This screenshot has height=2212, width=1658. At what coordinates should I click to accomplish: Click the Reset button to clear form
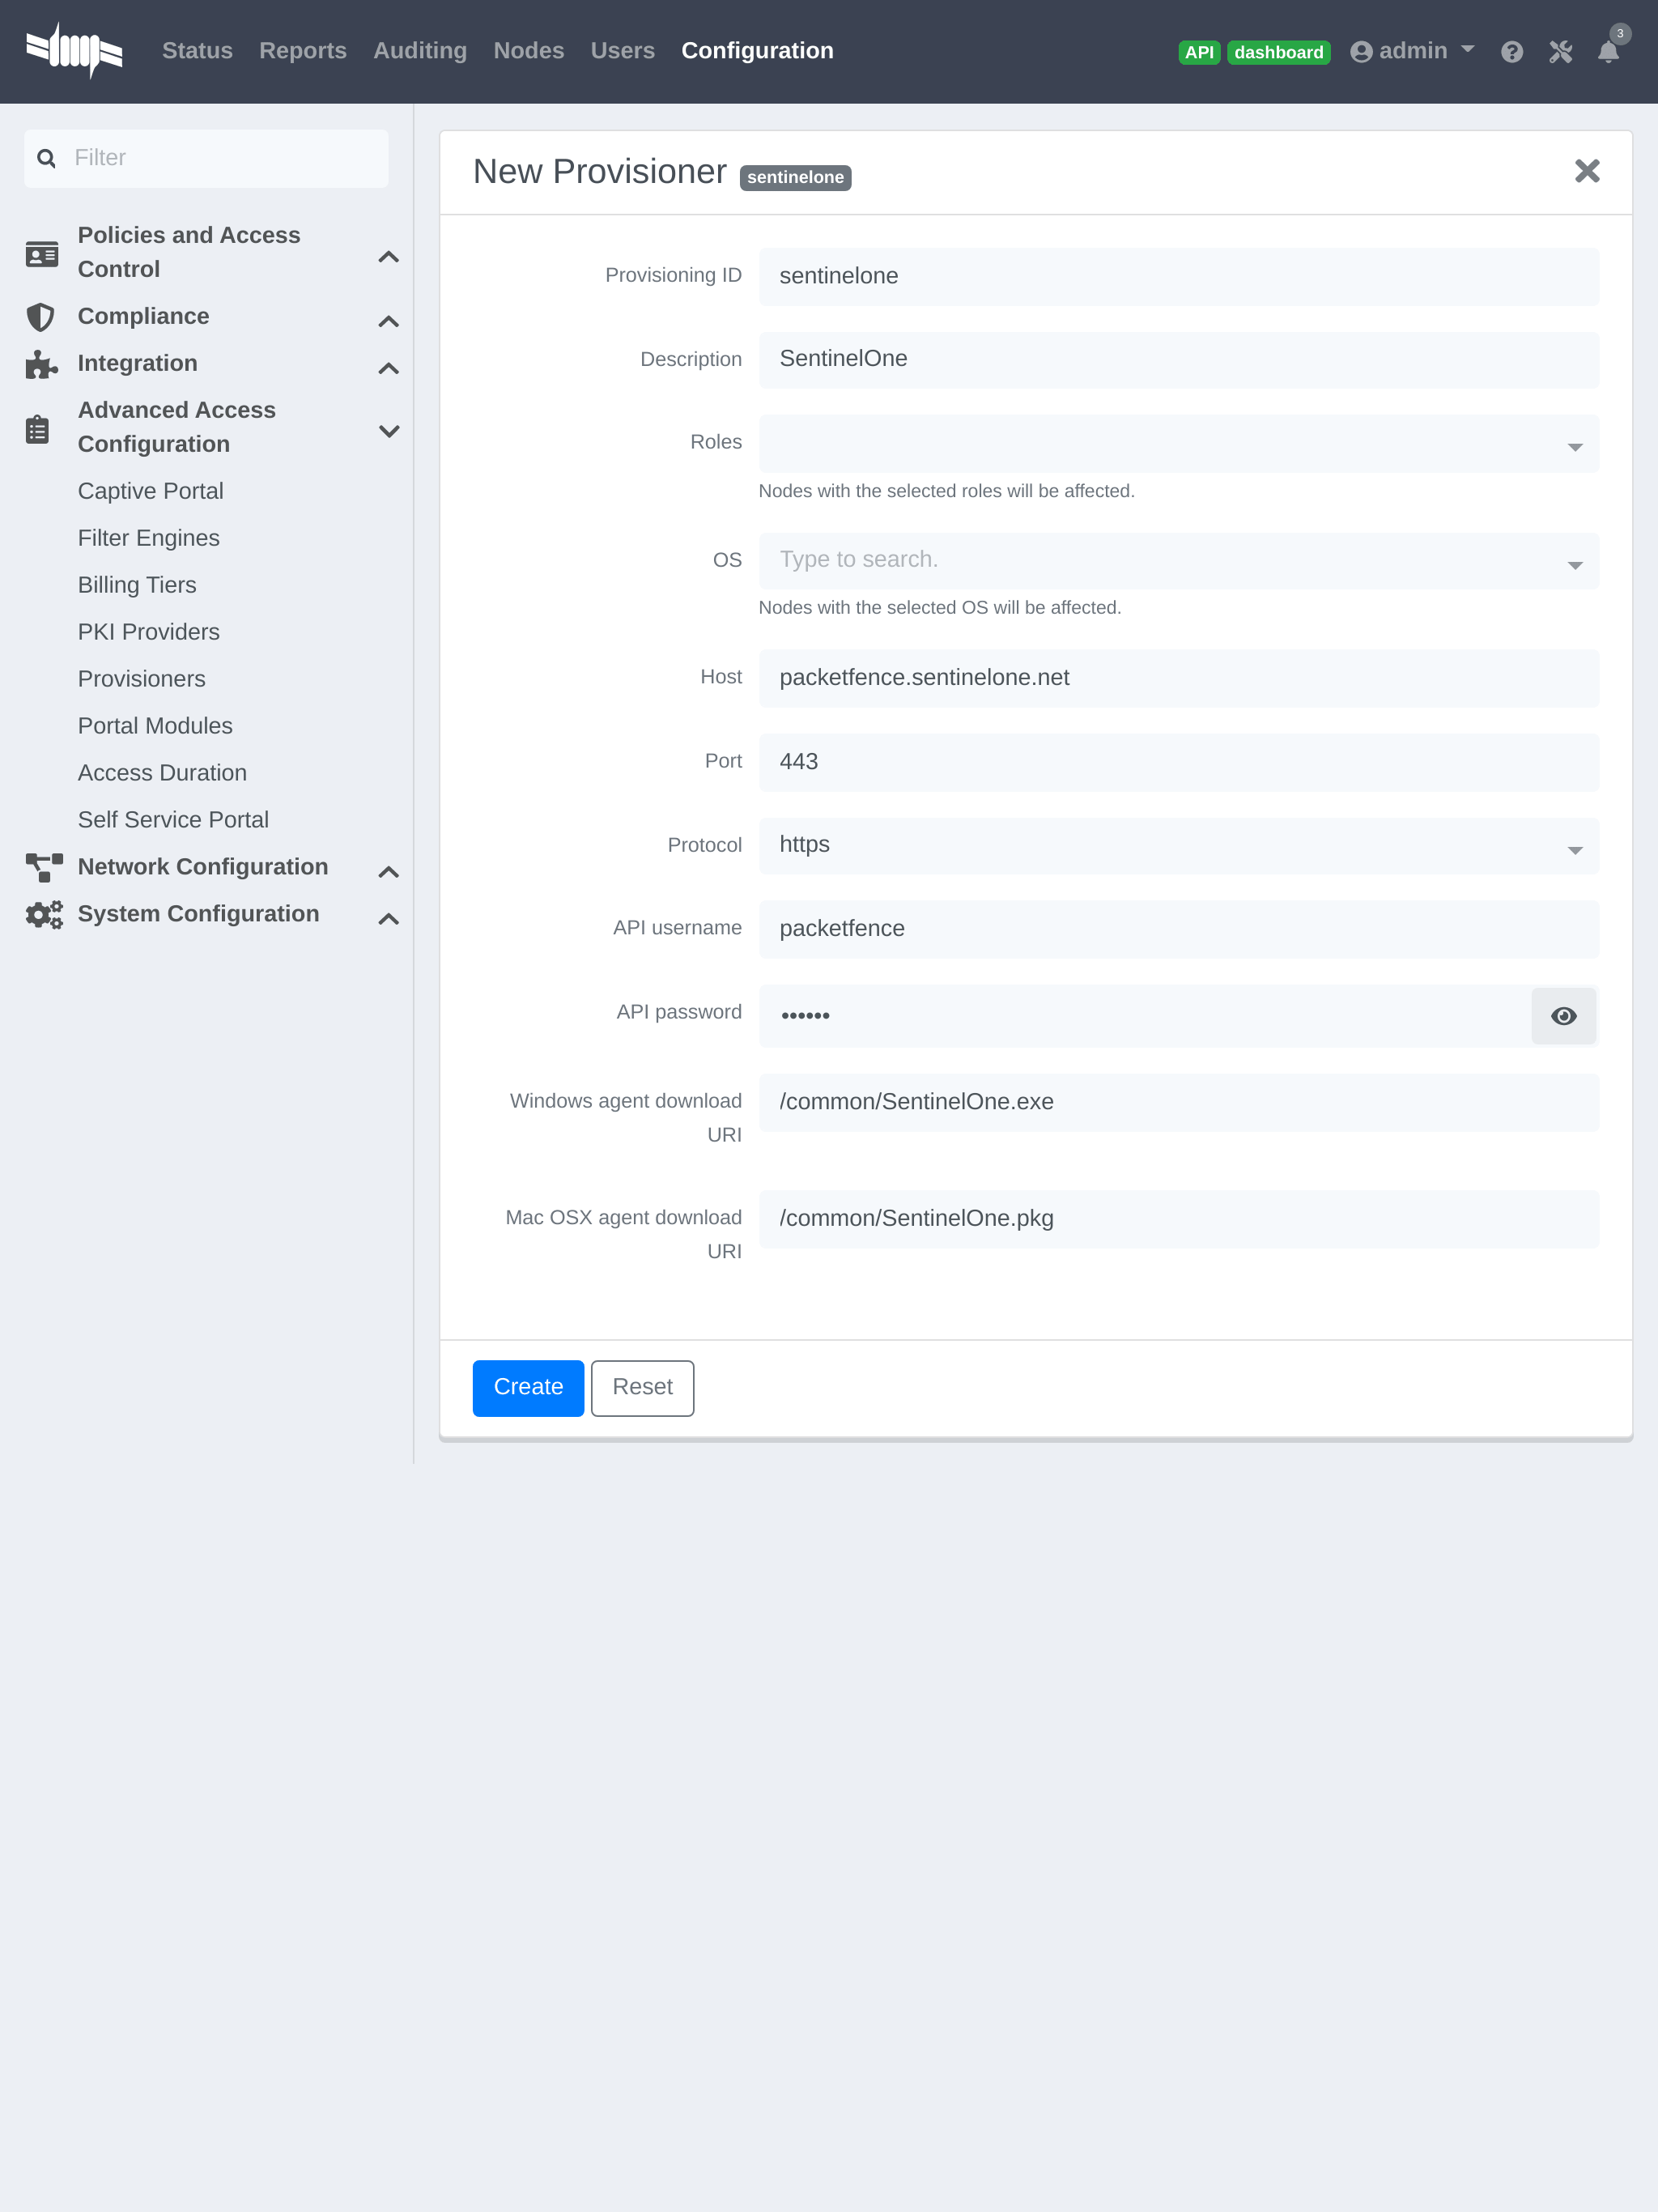click(x=641, y=1386)
